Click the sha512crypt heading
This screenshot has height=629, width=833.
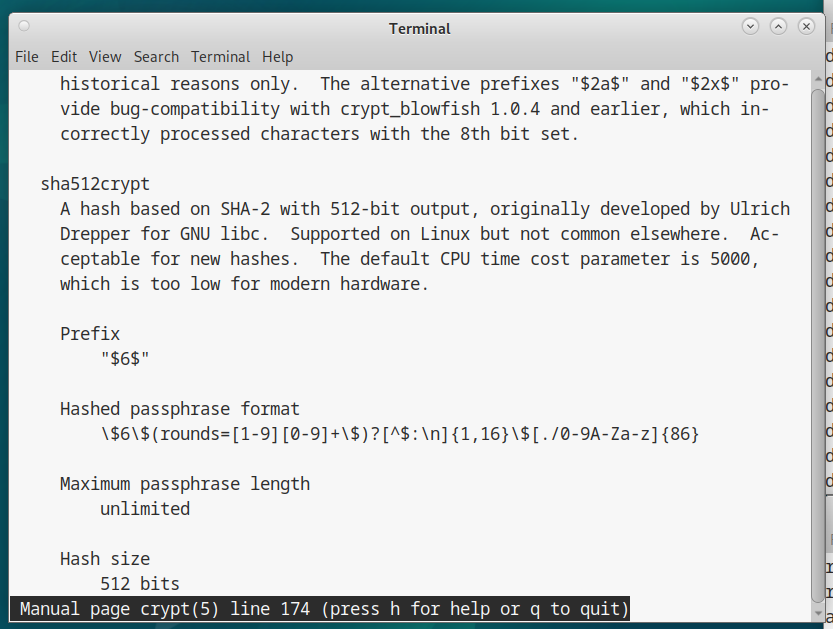(95, 184)
